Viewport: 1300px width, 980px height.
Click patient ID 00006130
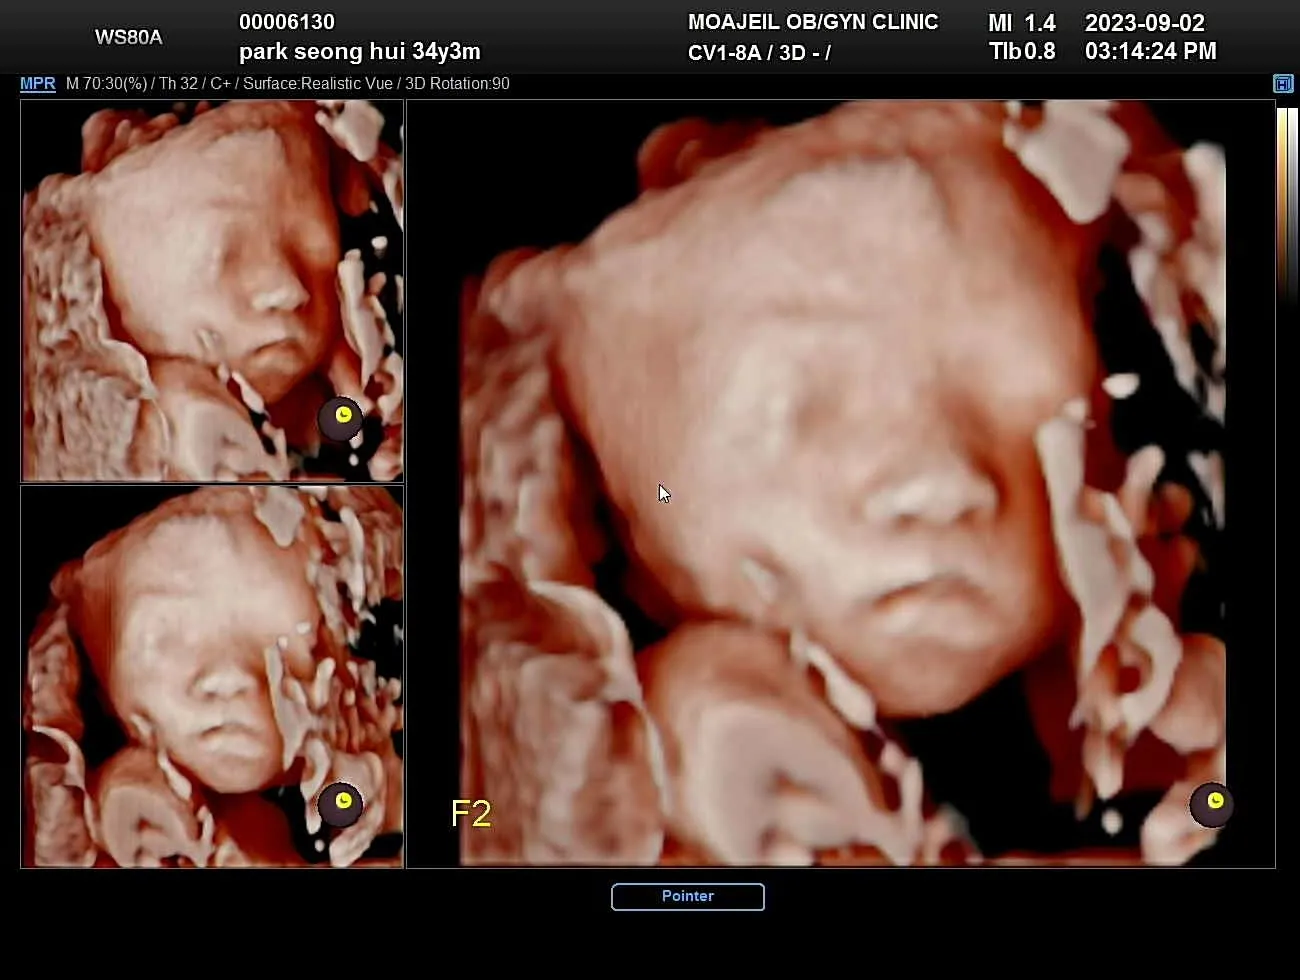(x=287, y=22)
